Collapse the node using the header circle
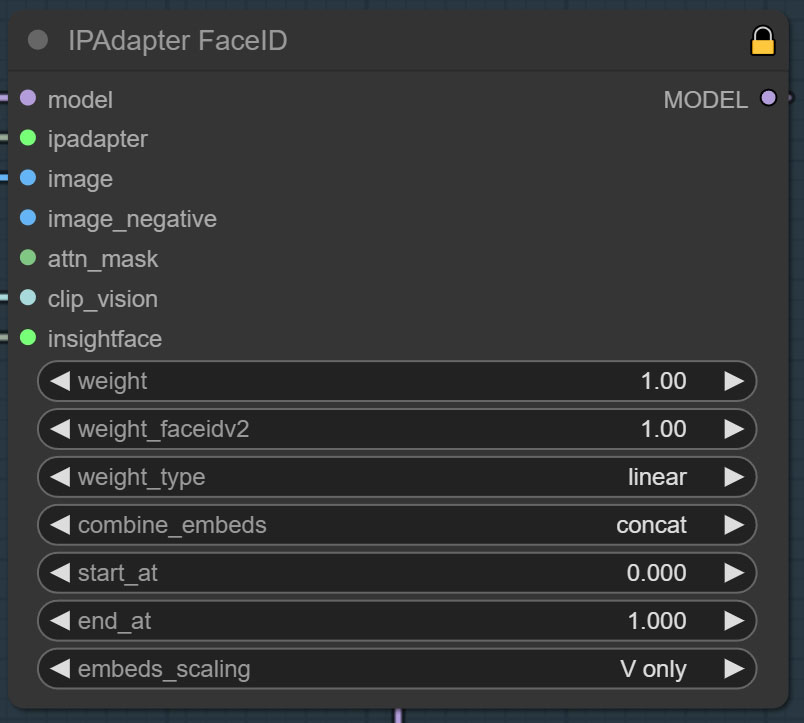This screenshot has width=804, height=723. click(38, 41)
